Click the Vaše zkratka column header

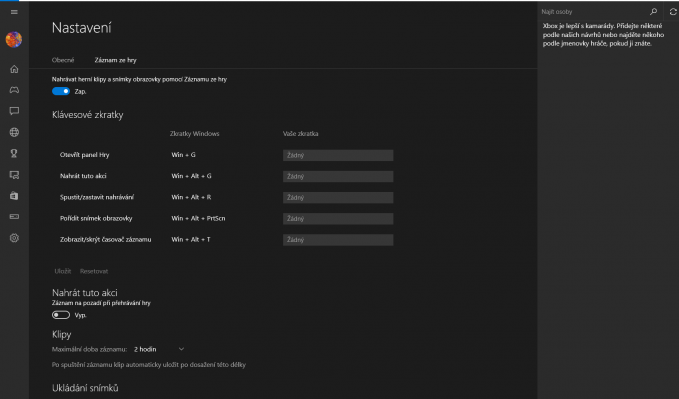tap(301, 133)
